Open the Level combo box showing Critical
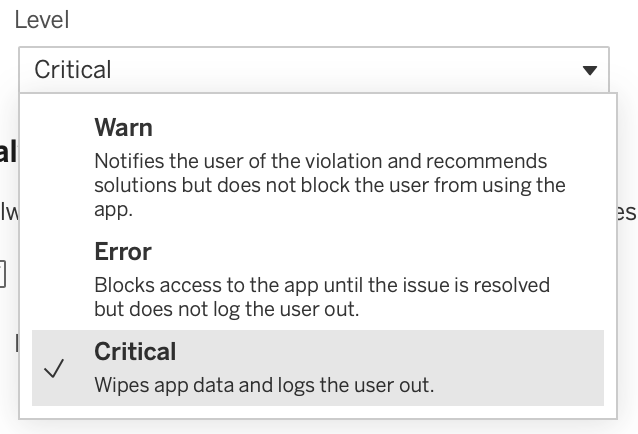Viewport: 638px width, 434px height. [314, 70]
